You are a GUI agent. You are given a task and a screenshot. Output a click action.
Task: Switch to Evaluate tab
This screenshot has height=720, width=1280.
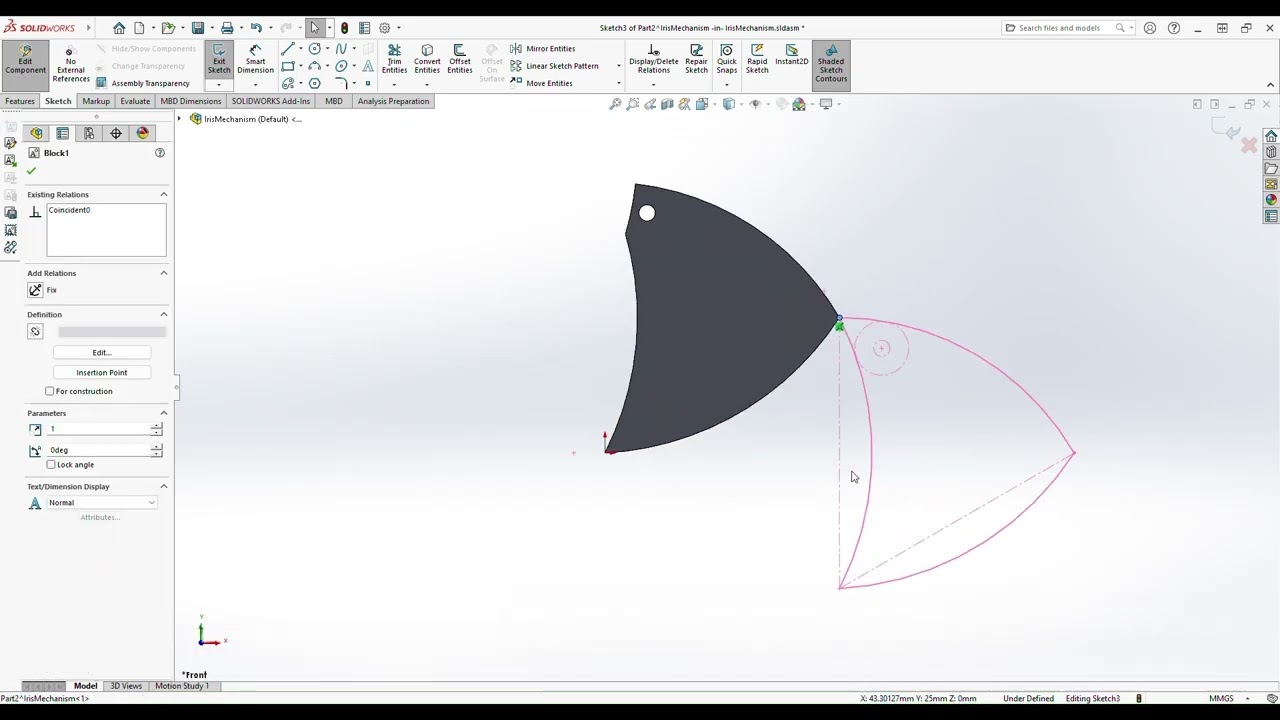tap(135, 101)
